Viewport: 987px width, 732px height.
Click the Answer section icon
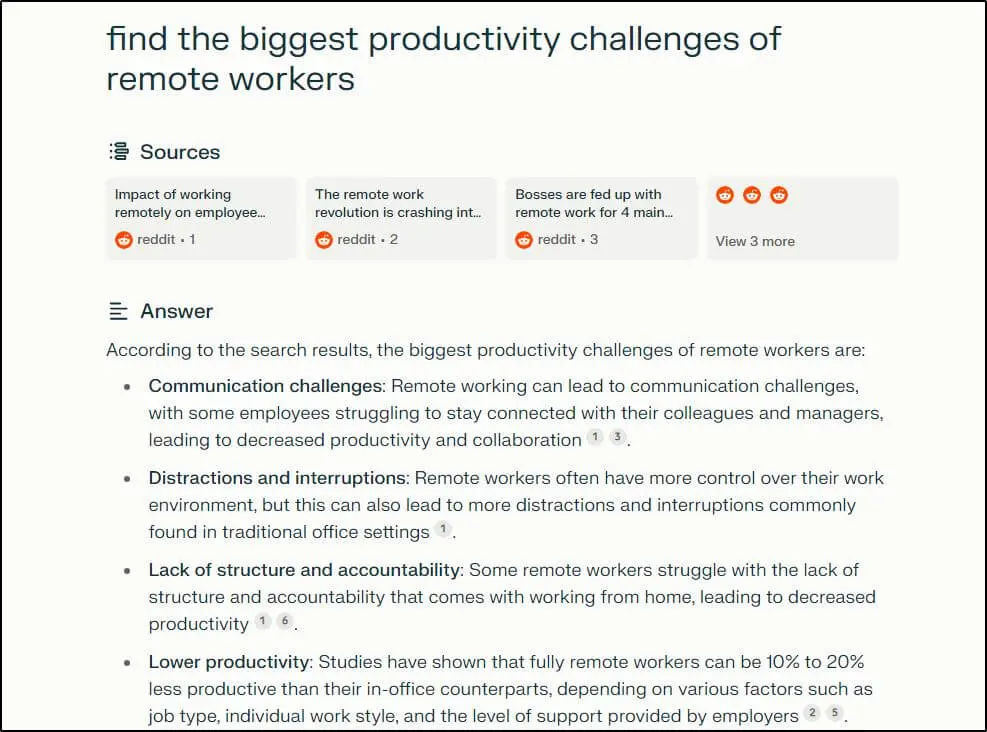pyautogui.click(x=119, y=311)
